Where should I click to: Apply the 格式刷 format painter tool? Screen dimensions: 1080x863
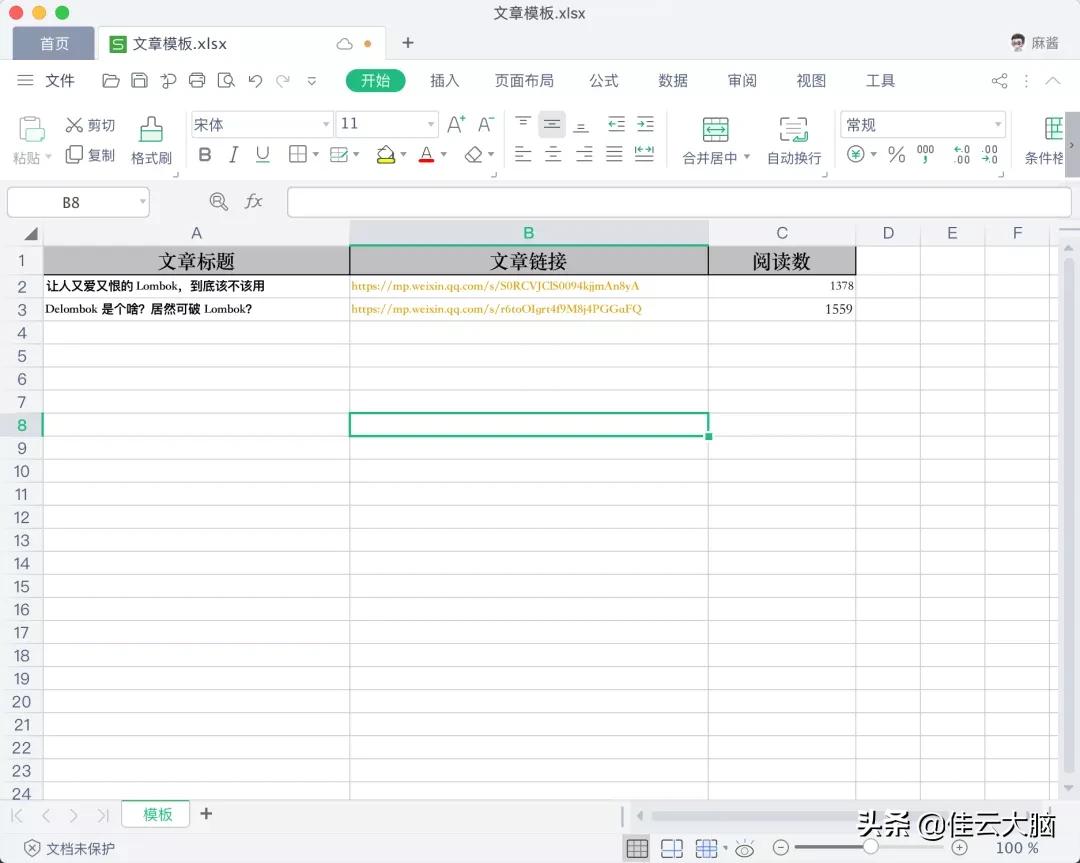coord(151,140)
